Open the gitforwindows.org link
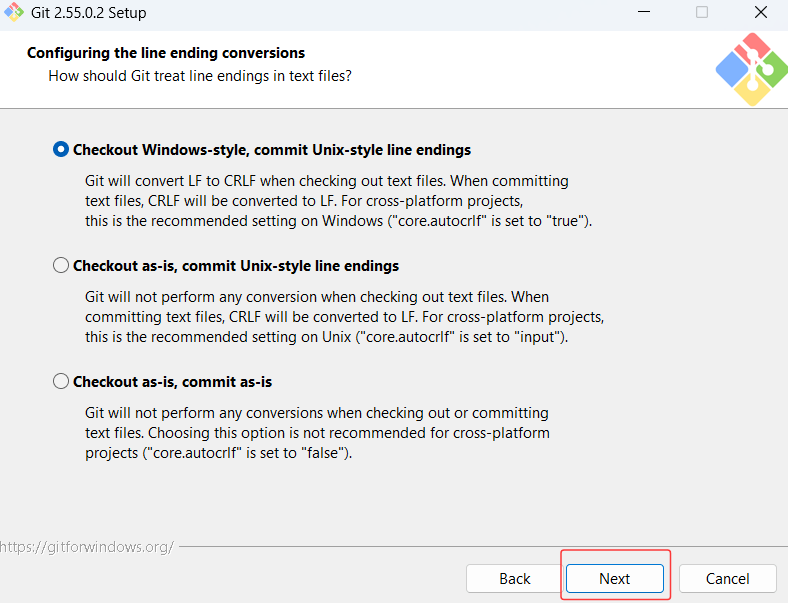 [86, 547]
